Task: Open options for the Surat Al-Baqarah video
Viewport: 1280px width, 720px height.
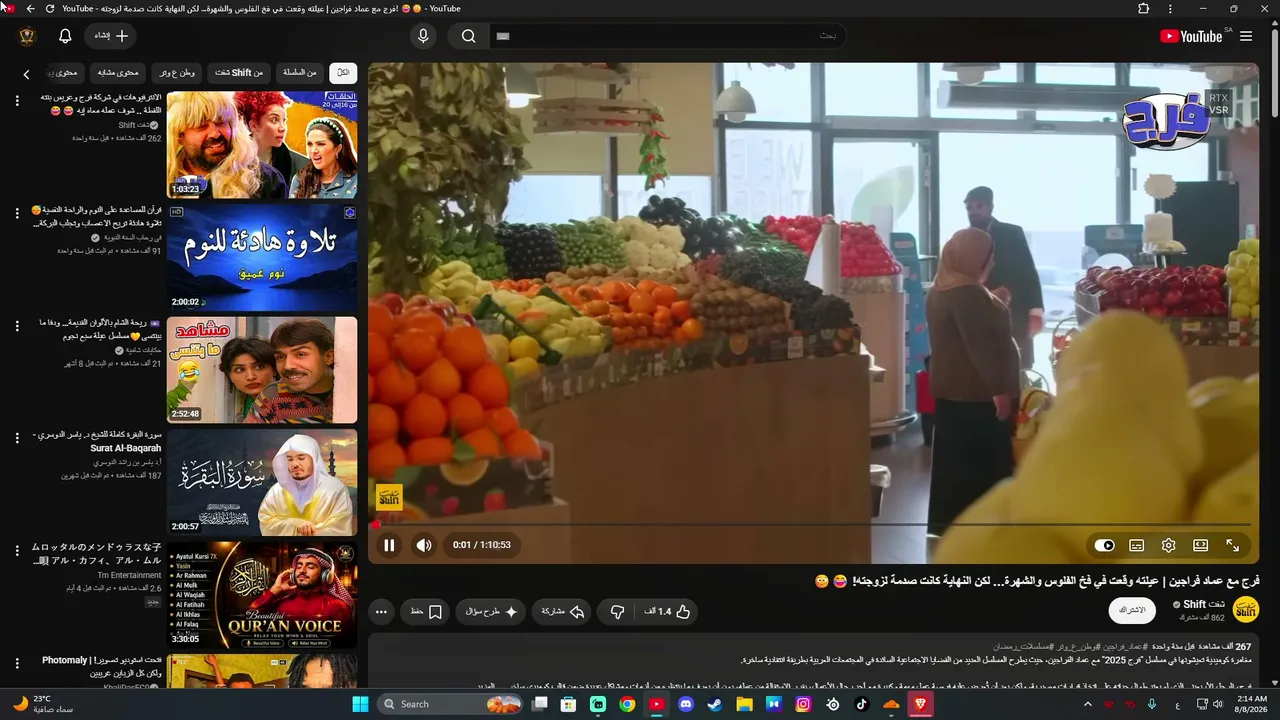Action: [17, 438]
